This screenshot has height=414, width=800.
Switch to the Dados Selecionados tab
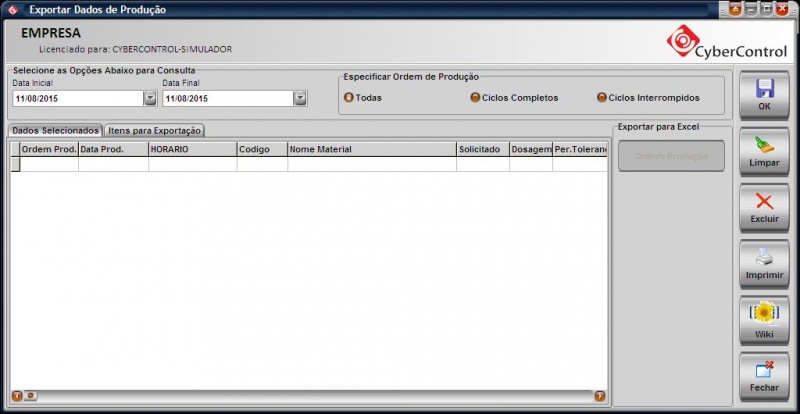[x=55, y=131]
